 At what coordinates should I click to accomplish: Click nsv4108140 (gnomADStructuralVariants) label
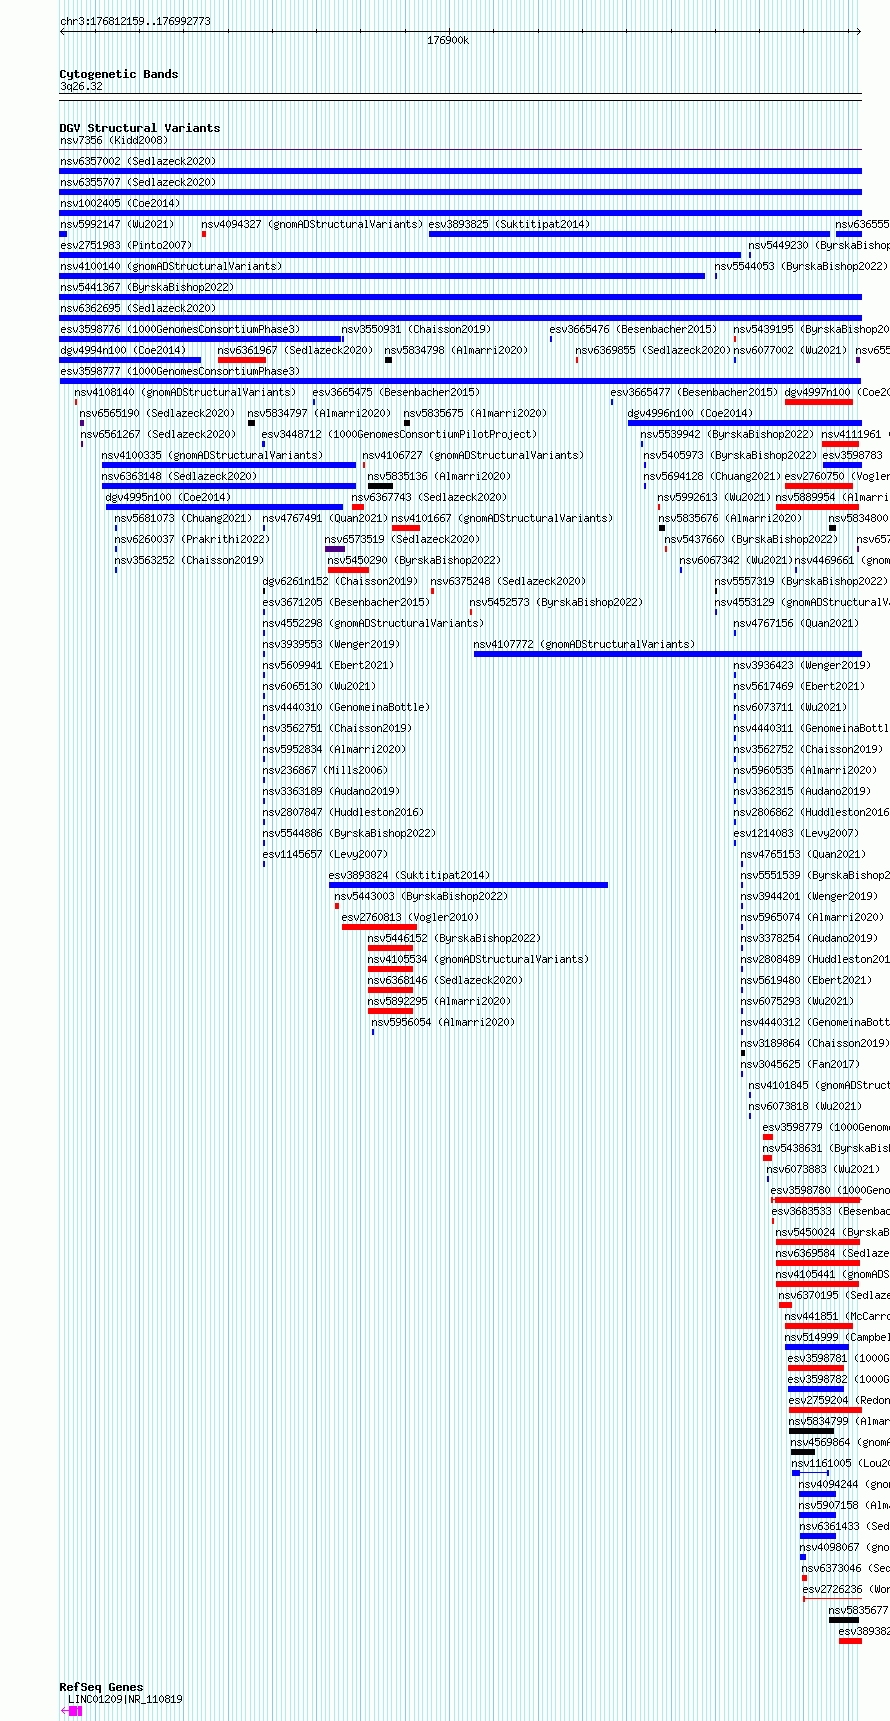185,393
